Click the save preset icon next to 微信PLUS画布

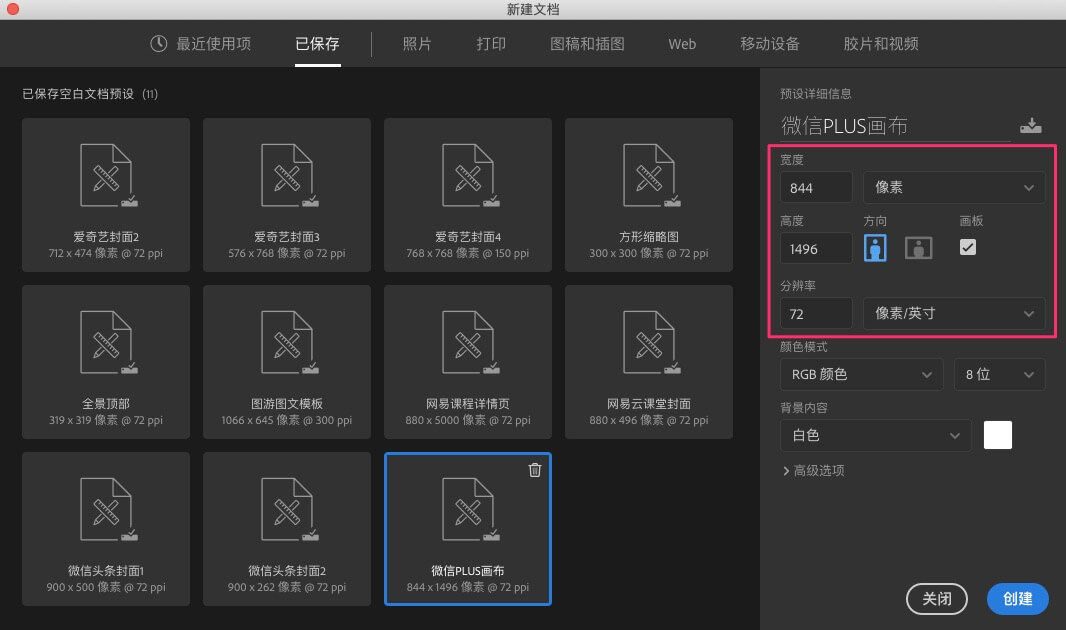pos(1031,126)
